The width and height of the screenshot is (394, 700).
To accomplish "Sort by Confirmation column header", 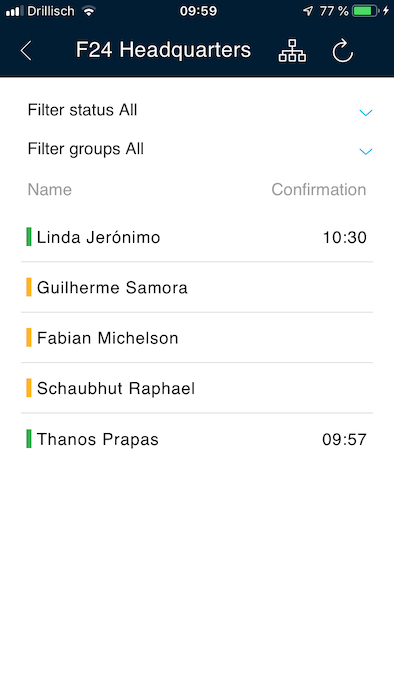I will click(x=319, y=190).
